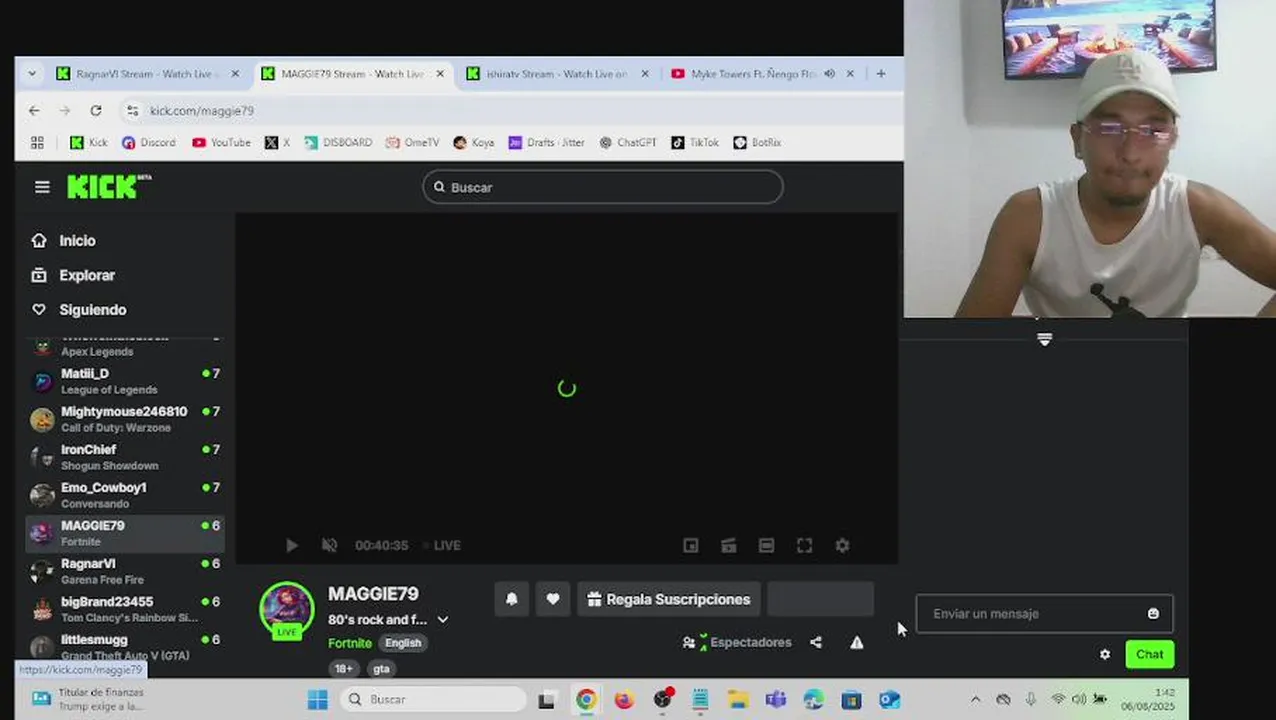
Task: Open OBS Studio from taskbar
Action: click(662, 699)
